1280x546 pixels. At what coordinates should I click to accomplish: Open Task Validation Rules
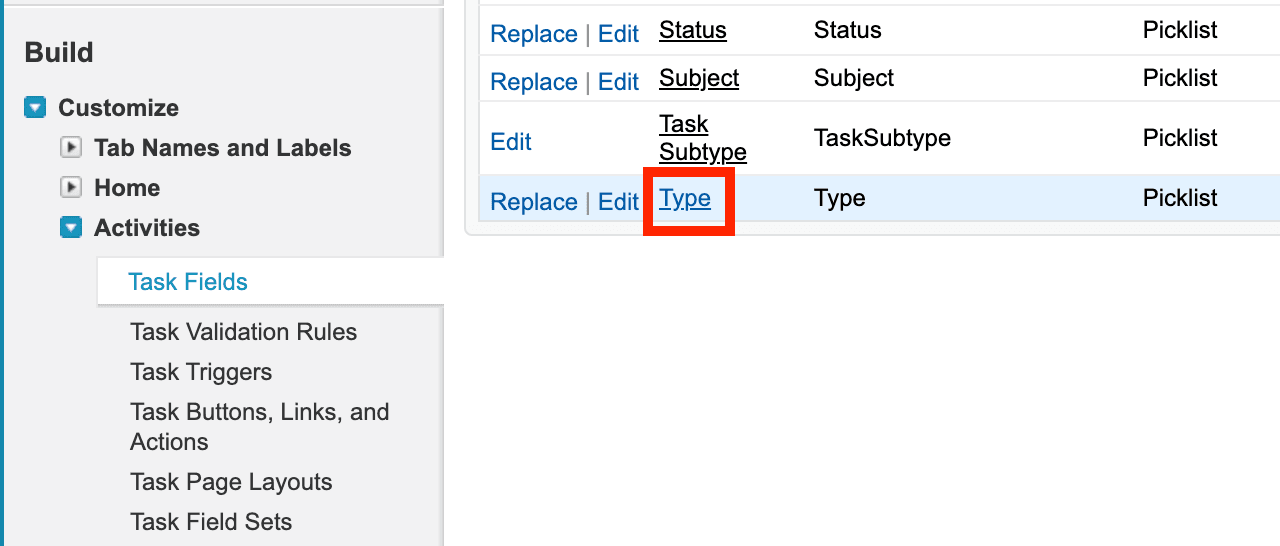243,332
